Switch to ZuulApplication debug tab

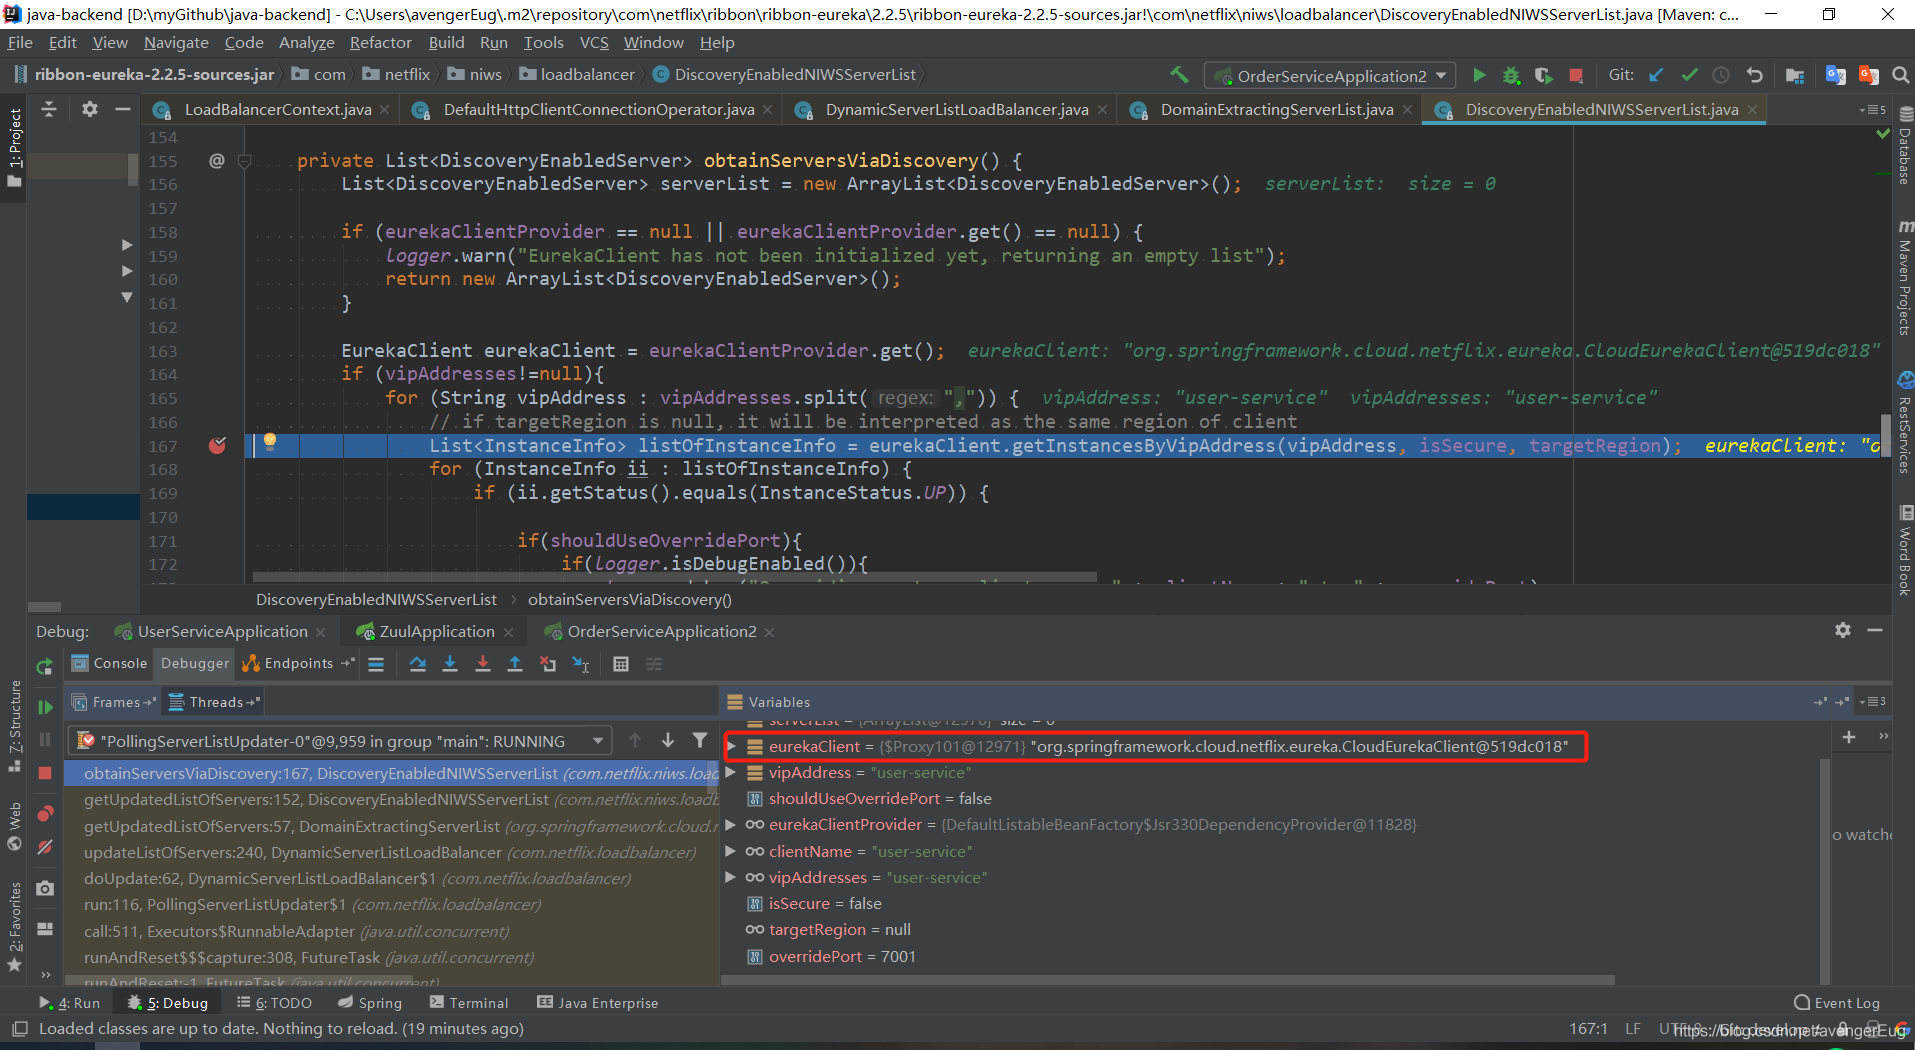tap(437, 632)
